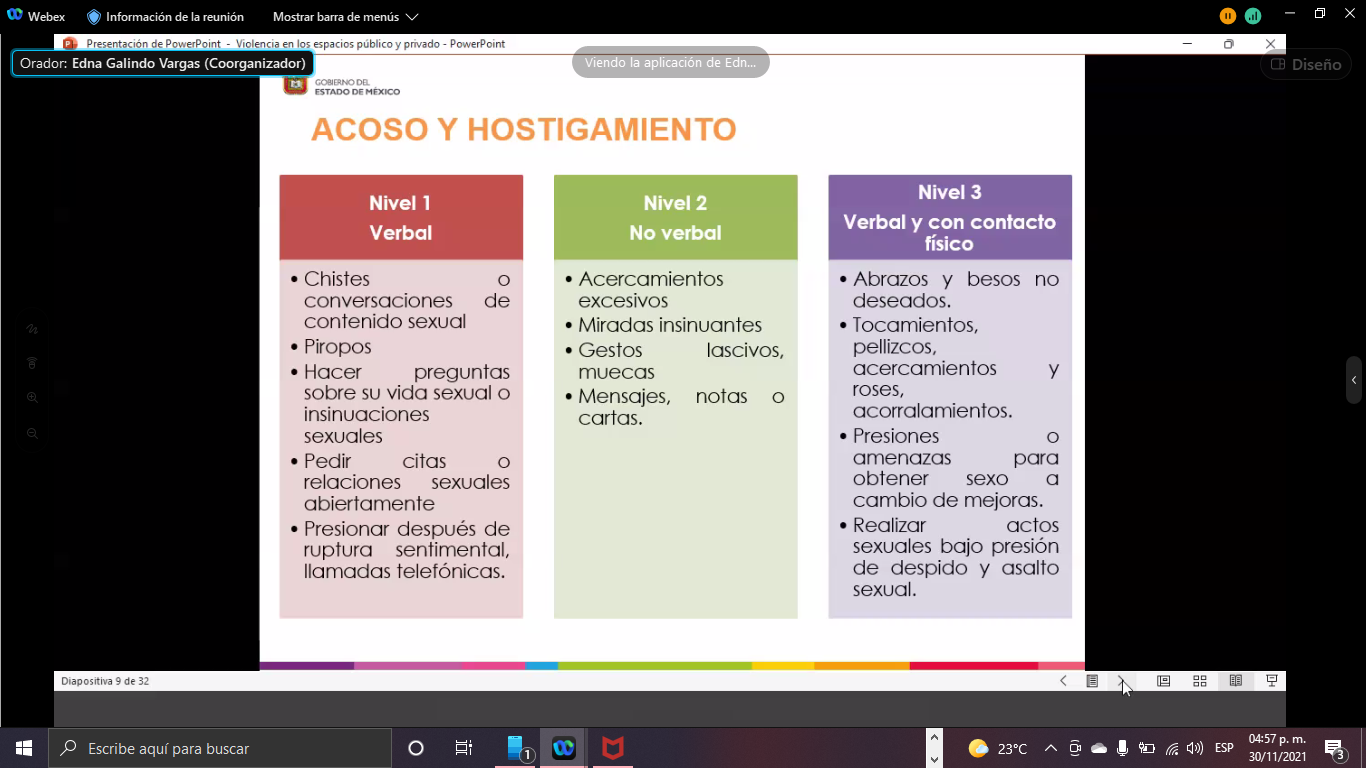Open OneDrive cloud tray icon
This screenshot has width=1366, height=768.
tap(1099, 748)
